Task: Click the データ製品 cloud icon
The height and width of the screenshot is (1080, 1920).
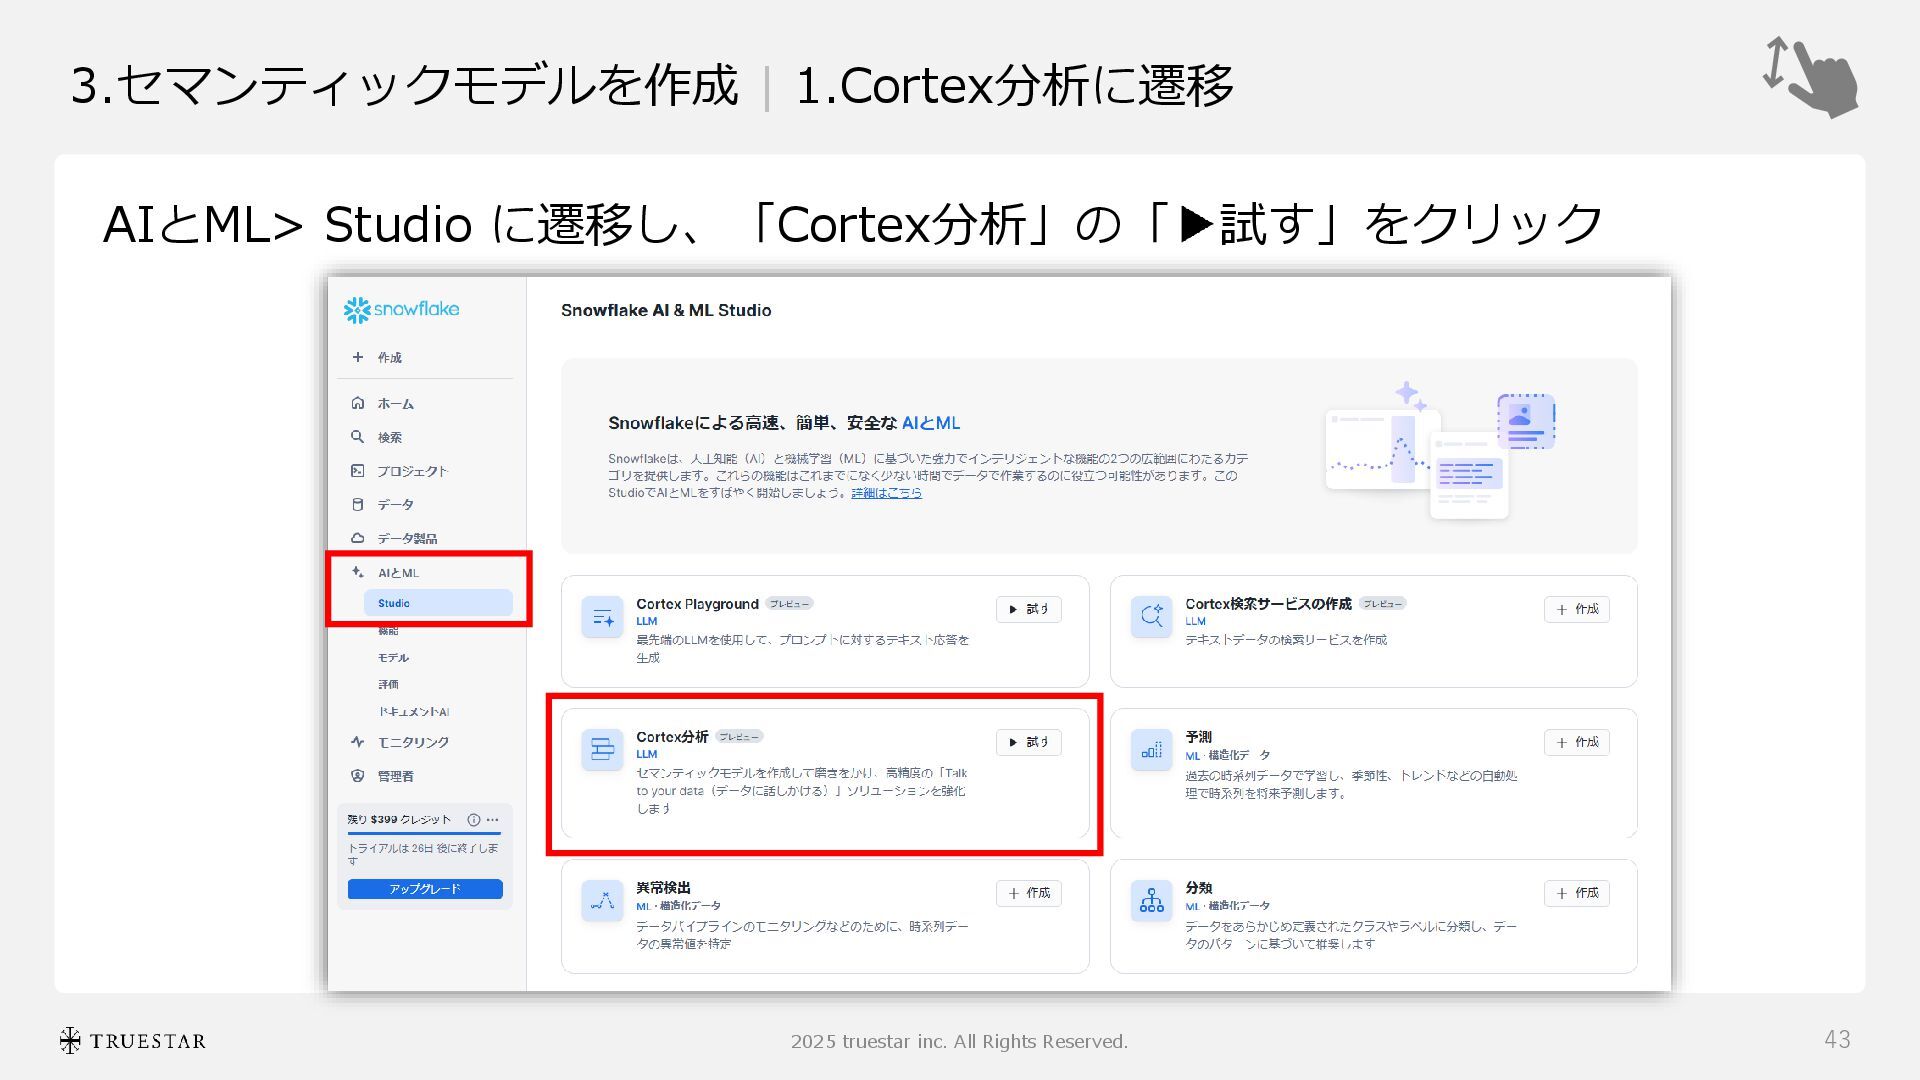Action: [x=357, y=538]
